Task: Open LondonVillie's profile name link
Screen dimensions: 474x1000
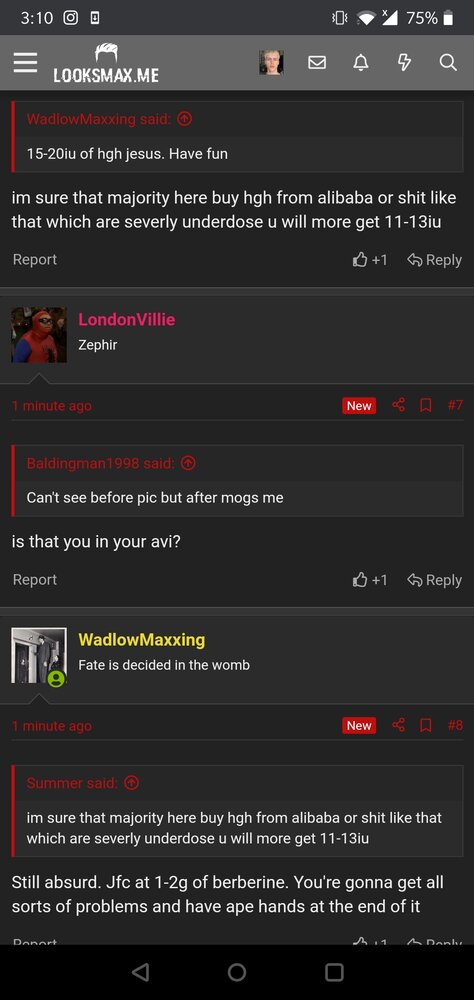Action: click(126, 320)
